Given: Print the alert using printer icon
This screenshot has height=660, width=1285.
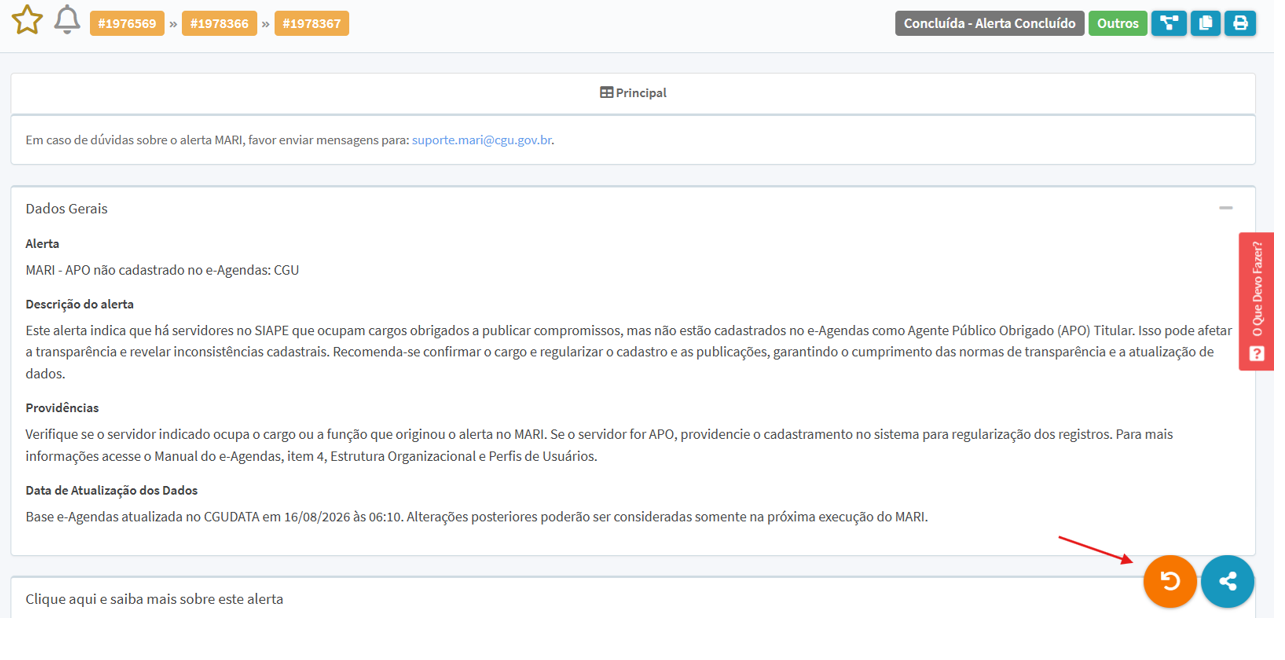Looking at the screenshot, I should click(1240, 23).
